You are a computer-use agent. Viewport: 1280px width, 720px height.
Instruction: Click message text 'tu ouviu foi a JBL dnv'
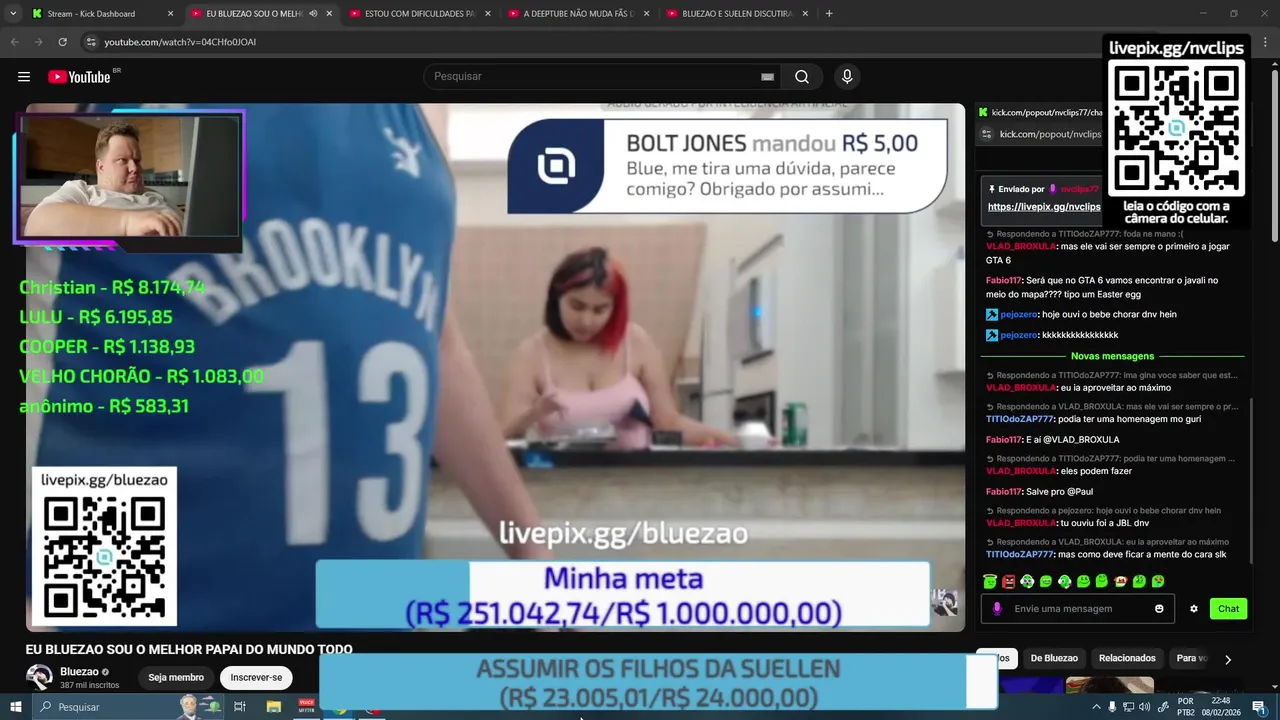[x=1105, y=523]
